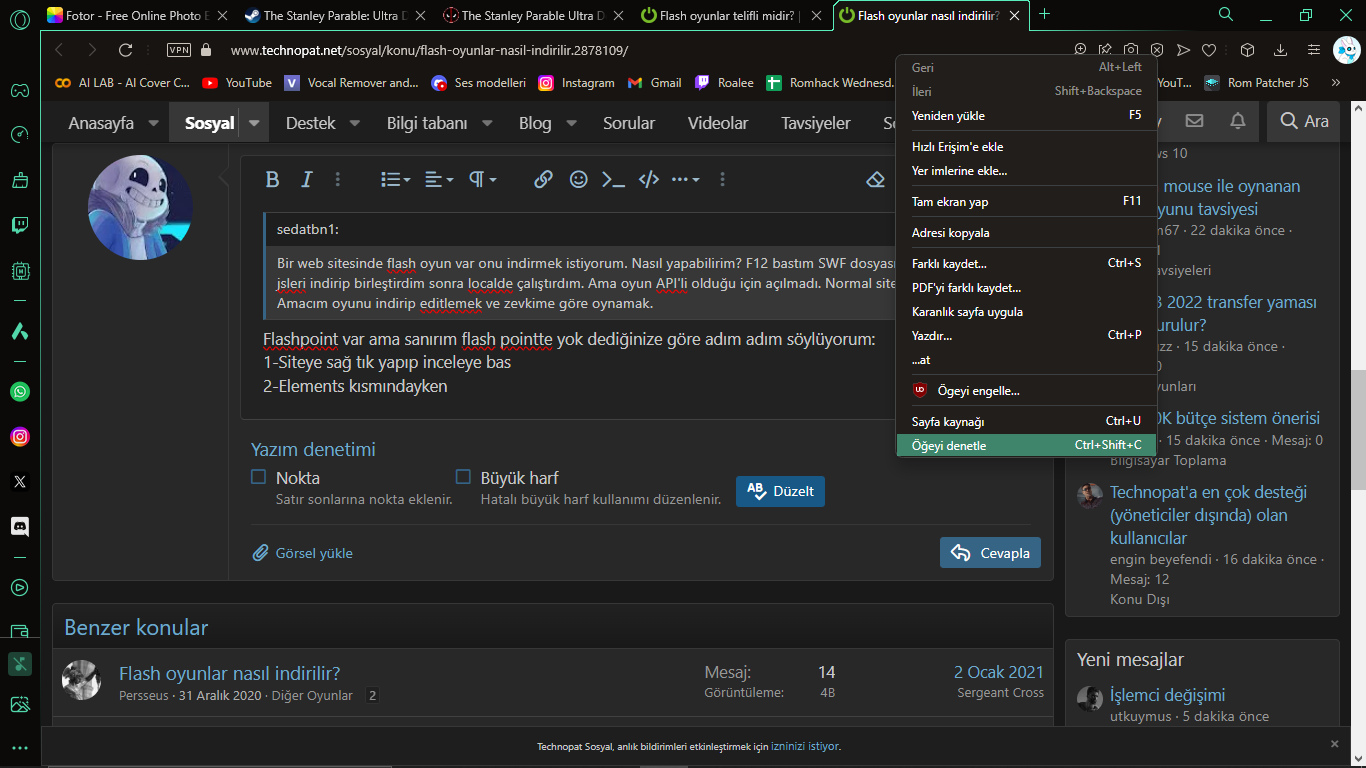
Task: Select Adresi kopyala in the context menu
Action: click(1027, 233)
